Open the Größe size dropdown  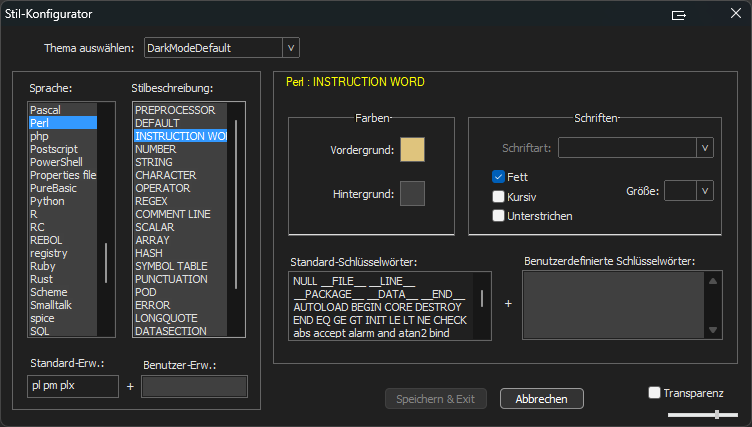click(x=705, y=191)
